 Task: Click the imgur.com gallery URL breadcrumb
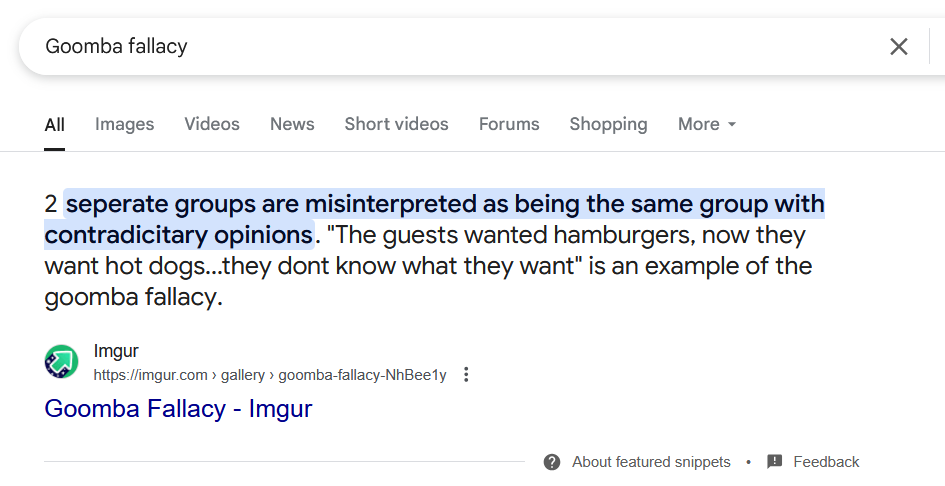270,375
